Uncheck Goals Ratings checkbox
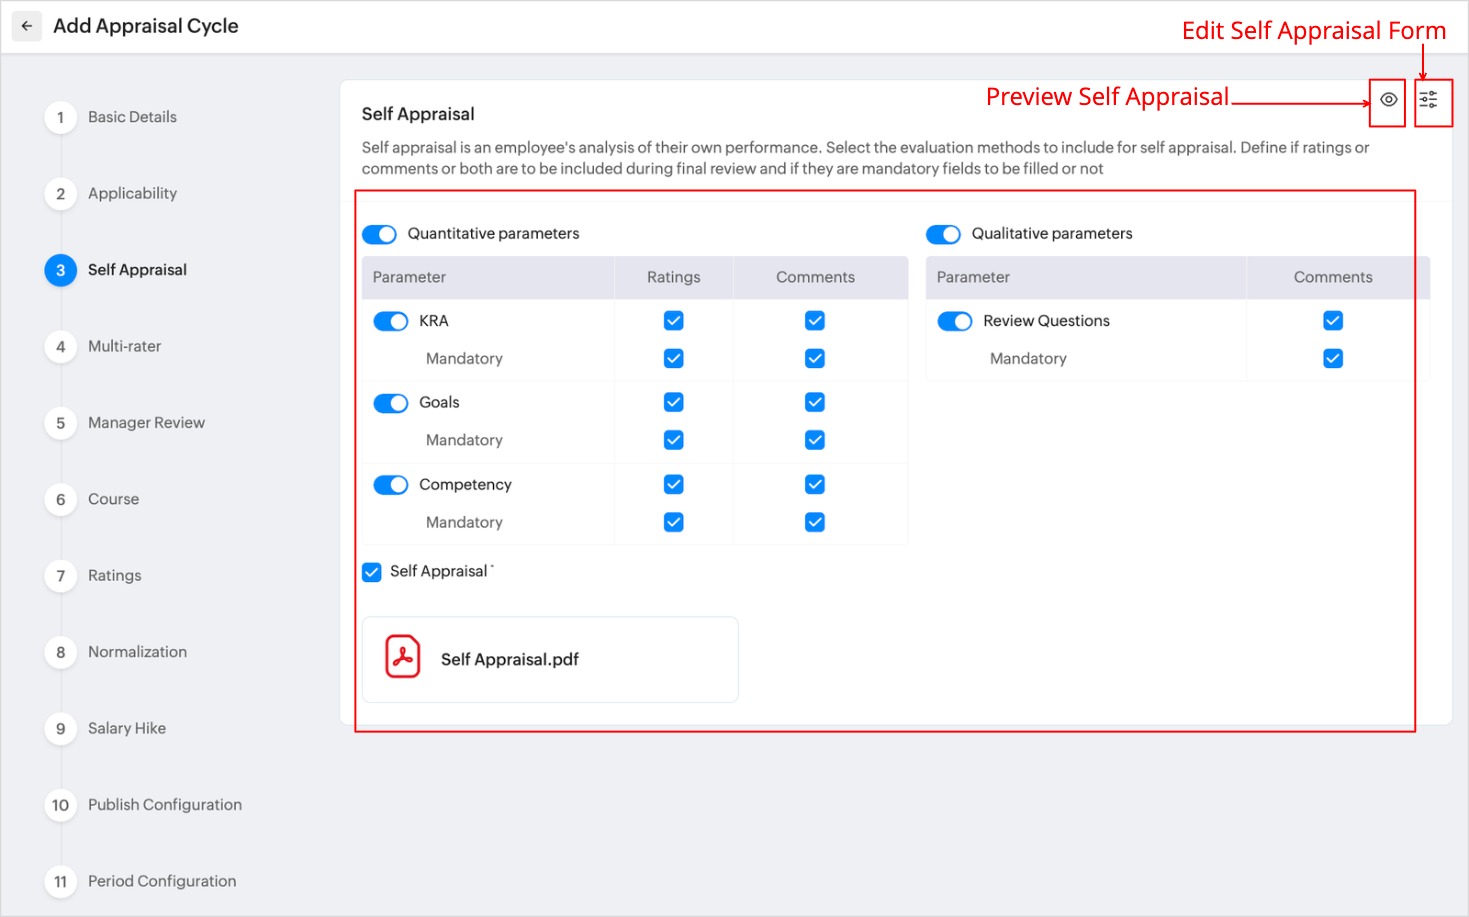Image resolution: width=1469 pixels, height=917 pixels. pyautogui.click(x=674, y=402)
